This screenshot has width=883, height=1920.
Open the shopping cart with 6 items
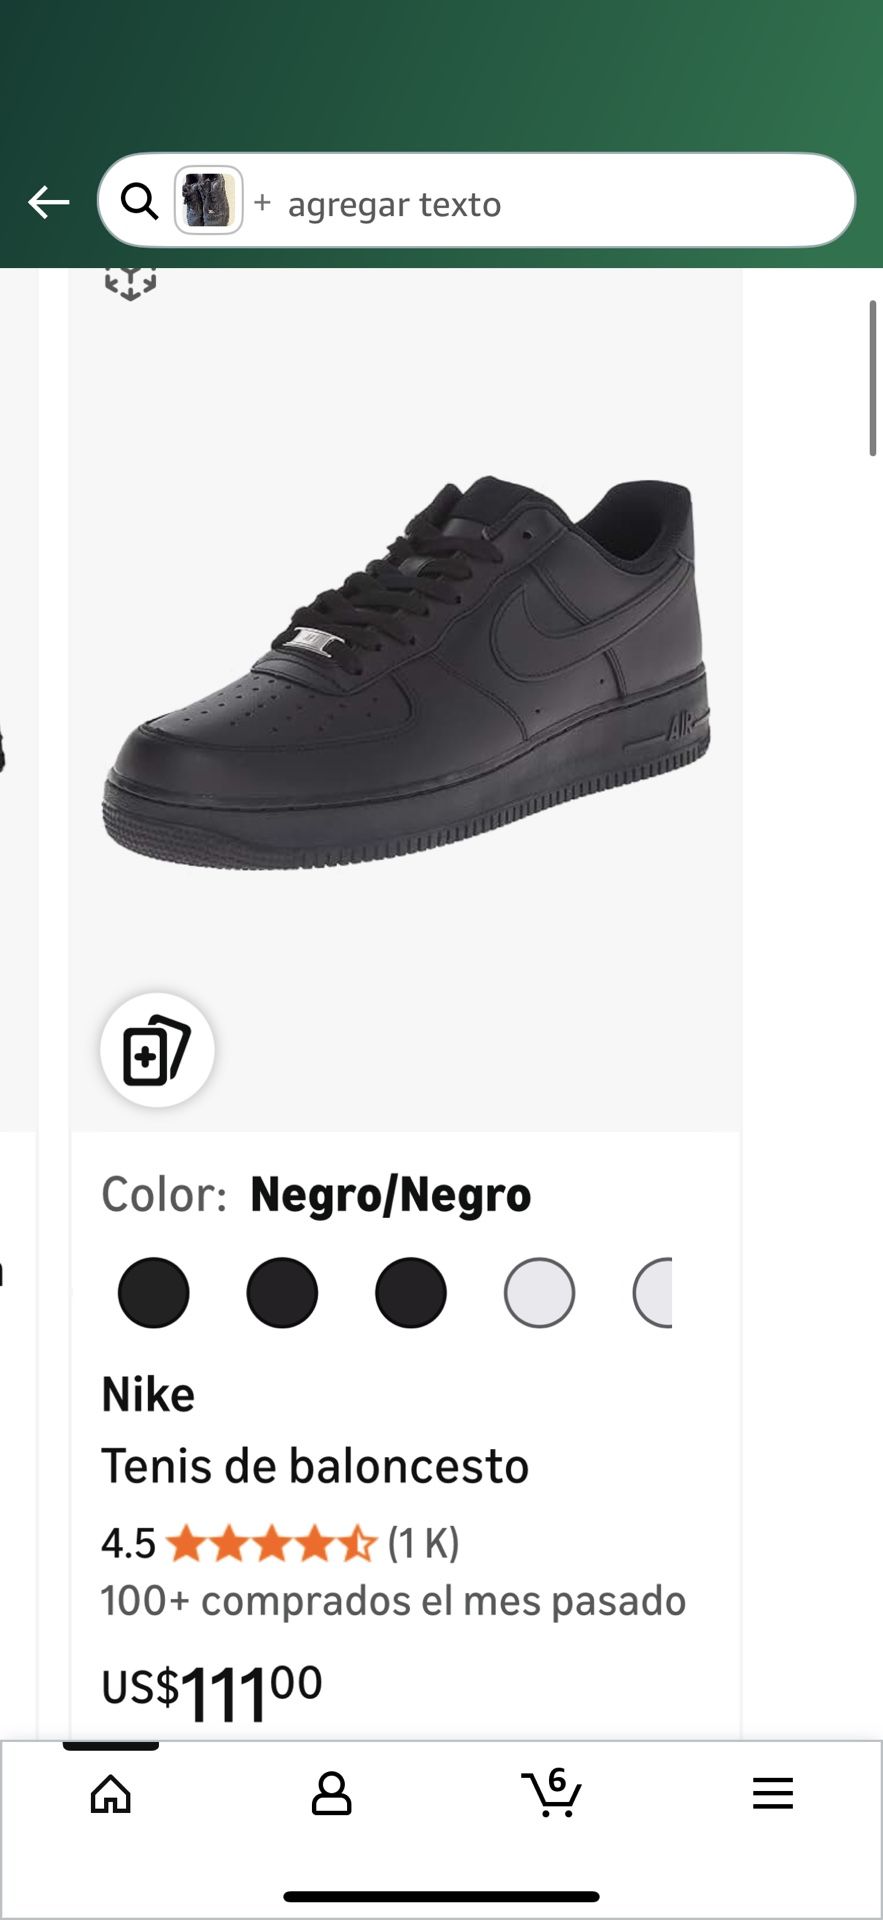(x=552, y=1795)
